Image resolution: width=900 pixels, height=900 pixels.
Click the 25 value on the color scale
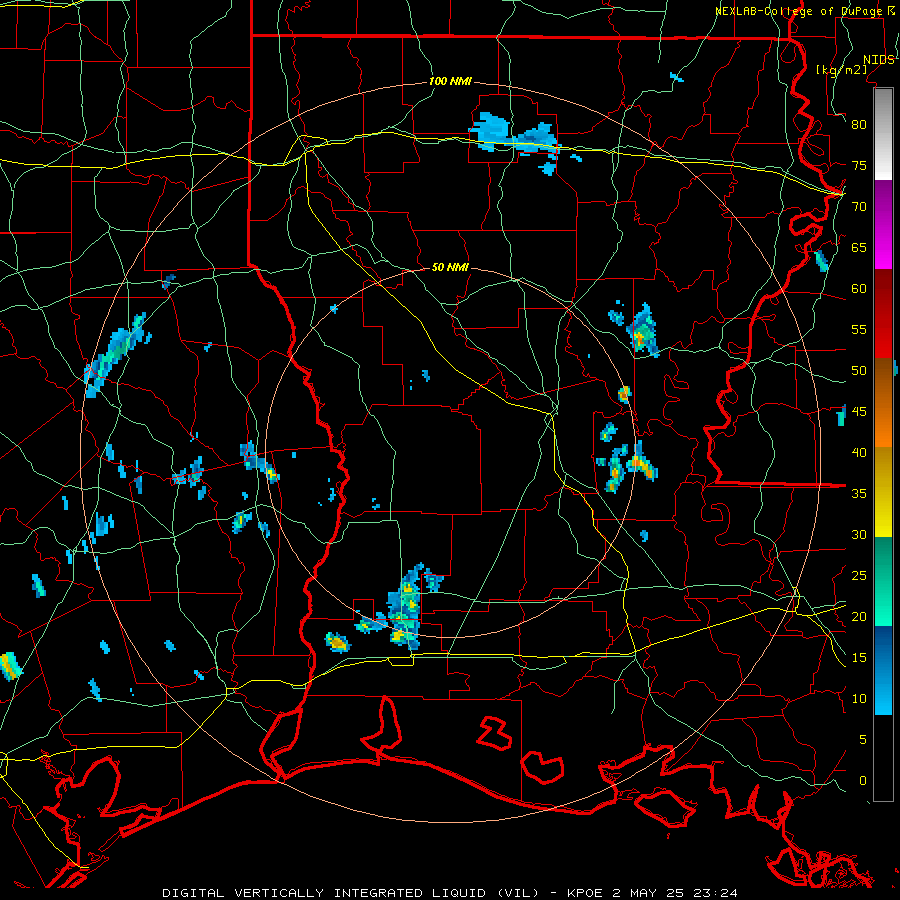859,575
